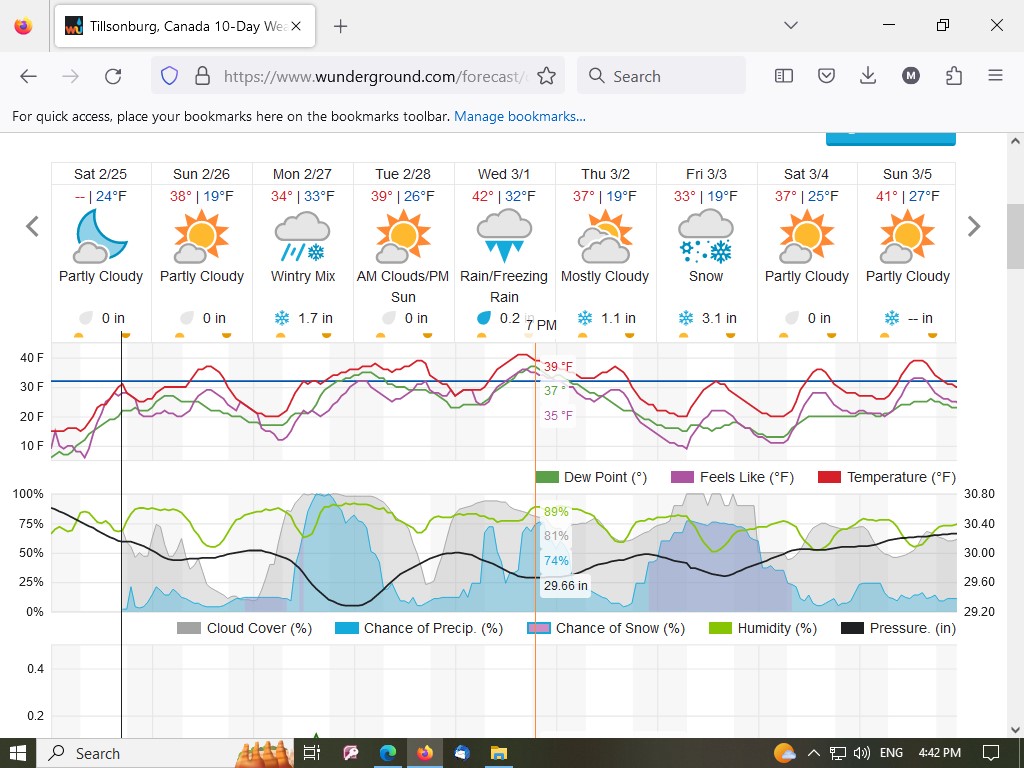This screenshot has height=768, width=1024.
Task: Open Firefox Extensions puzzle icon
Action: coord(953,76)
